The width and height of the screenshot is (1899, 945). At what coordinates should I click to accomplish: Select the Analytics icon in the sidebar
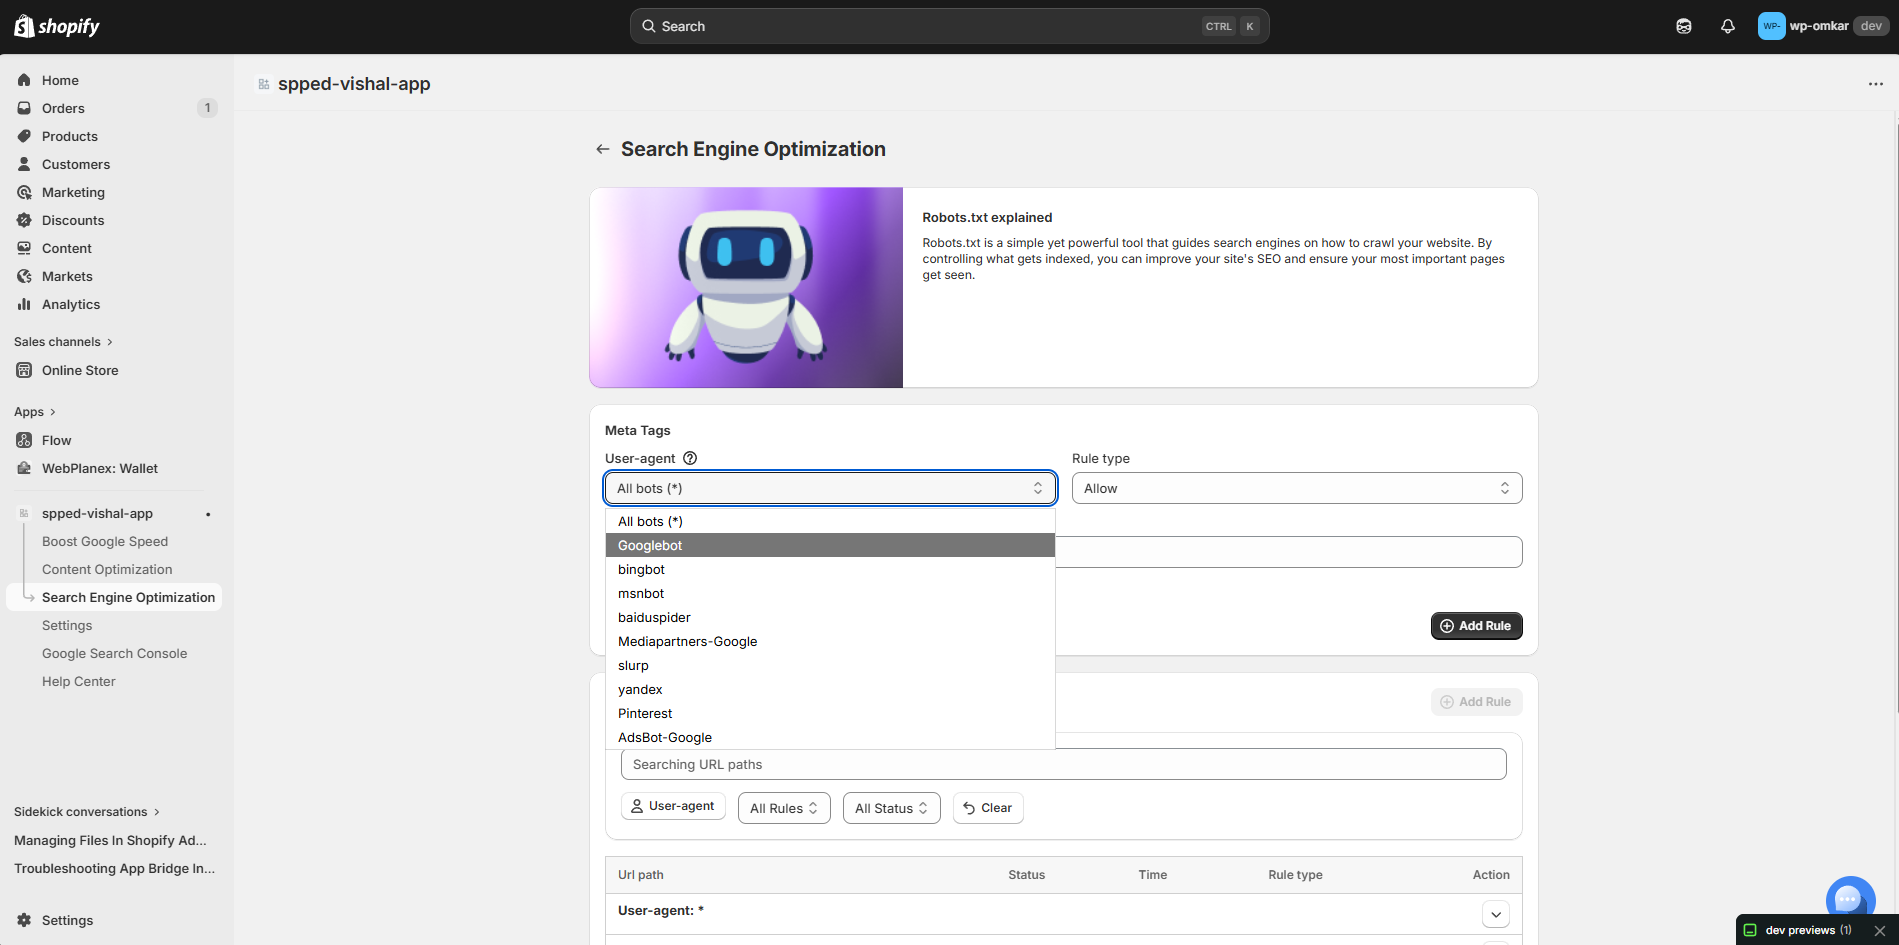tap(25, 304)
